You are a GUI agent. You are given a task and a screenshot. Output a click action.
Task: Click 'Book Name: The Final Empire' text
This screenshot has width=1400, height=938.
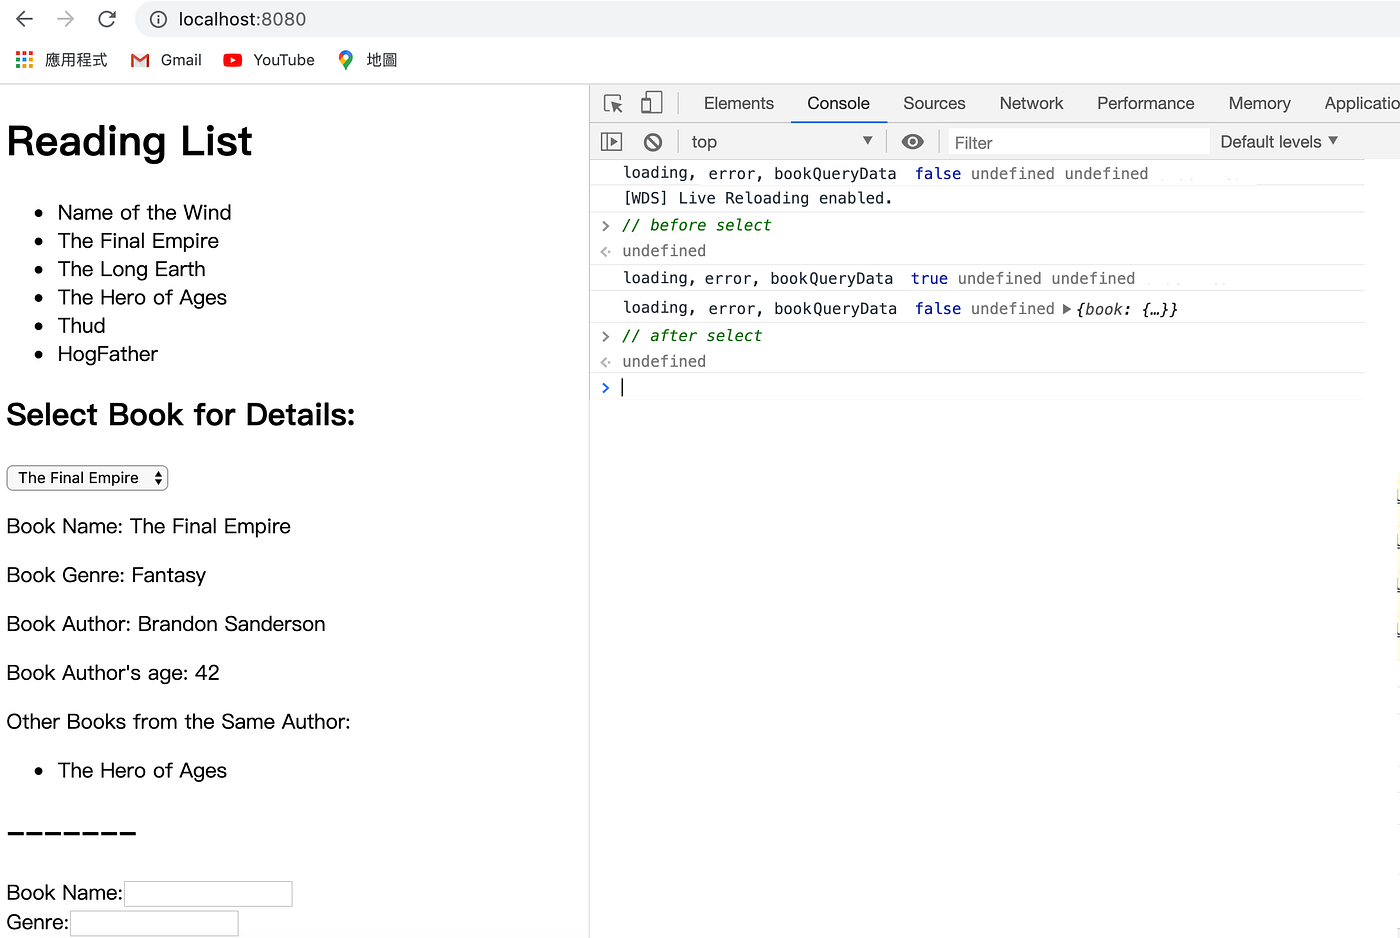point(148,527)
